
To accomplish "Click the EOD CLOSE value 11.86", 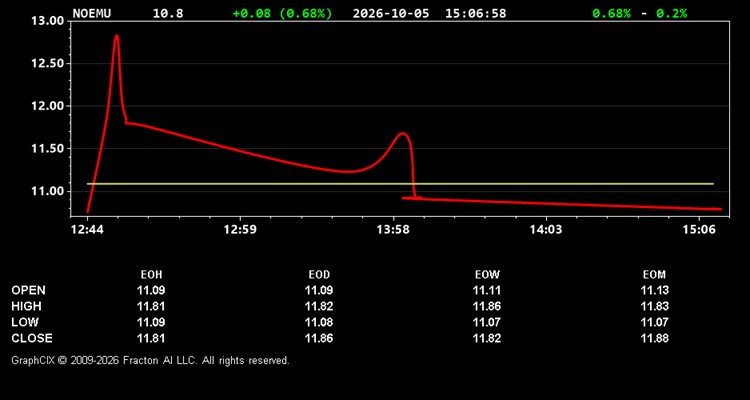I will 319,338.
